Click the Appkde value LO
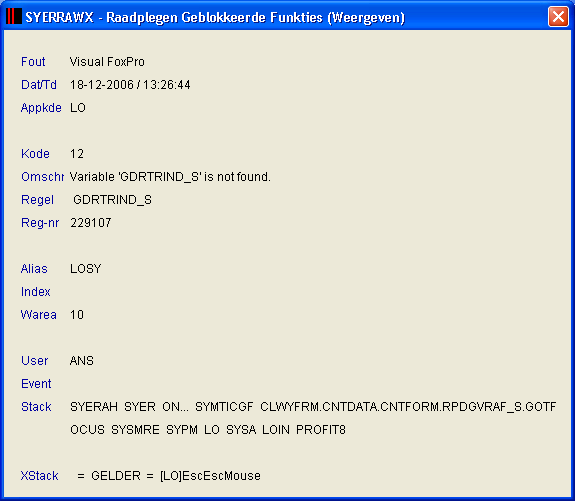This screenshot has height=501, width=575. pos(78,108)
